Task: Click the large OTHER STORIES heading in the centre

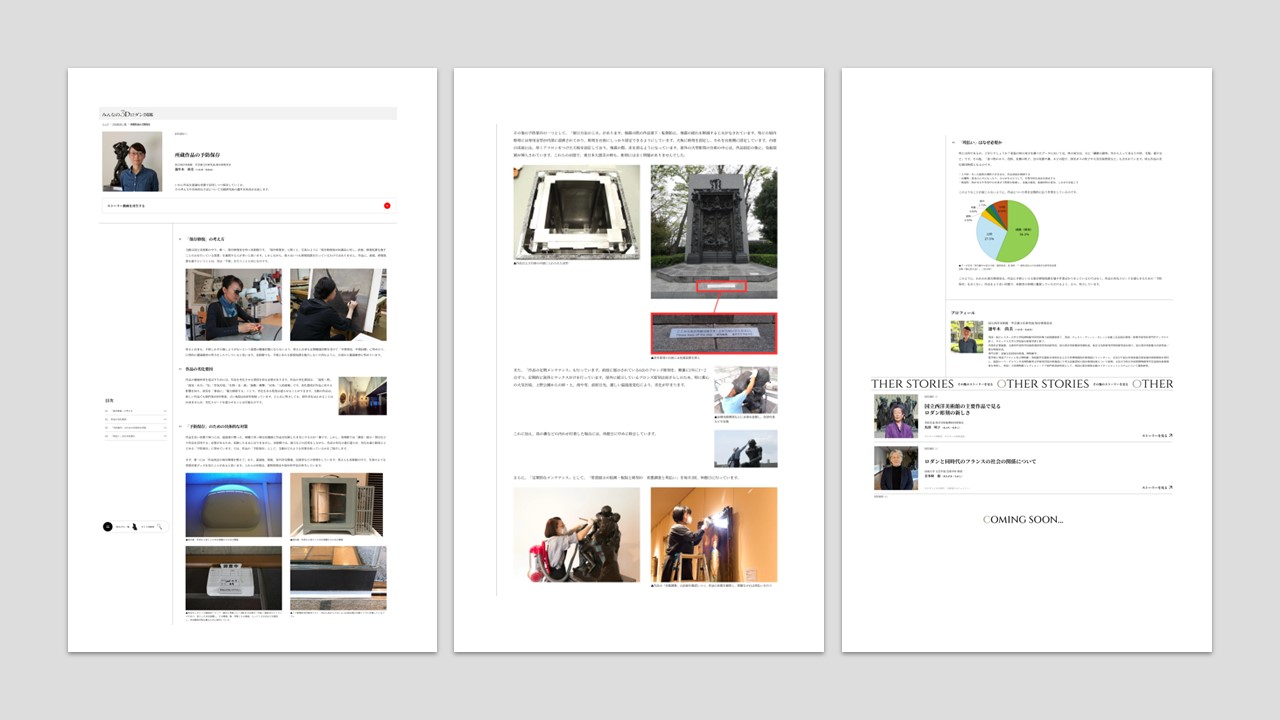Action: point(1043,384)
